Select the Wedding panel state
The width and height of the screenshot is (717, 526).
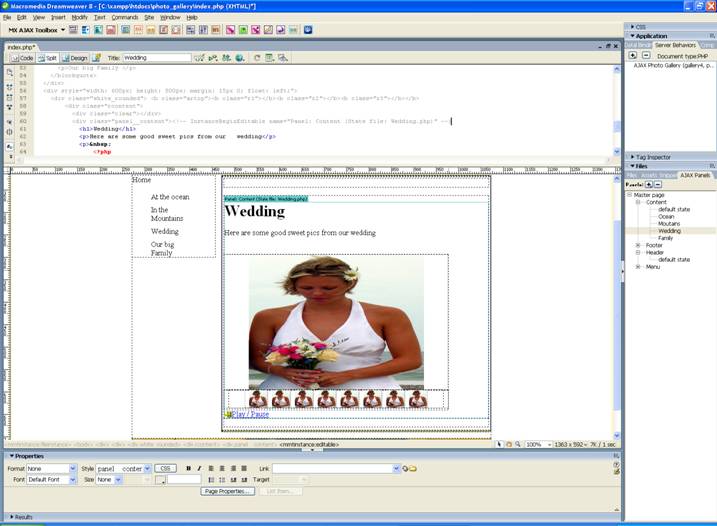(669, 231)
